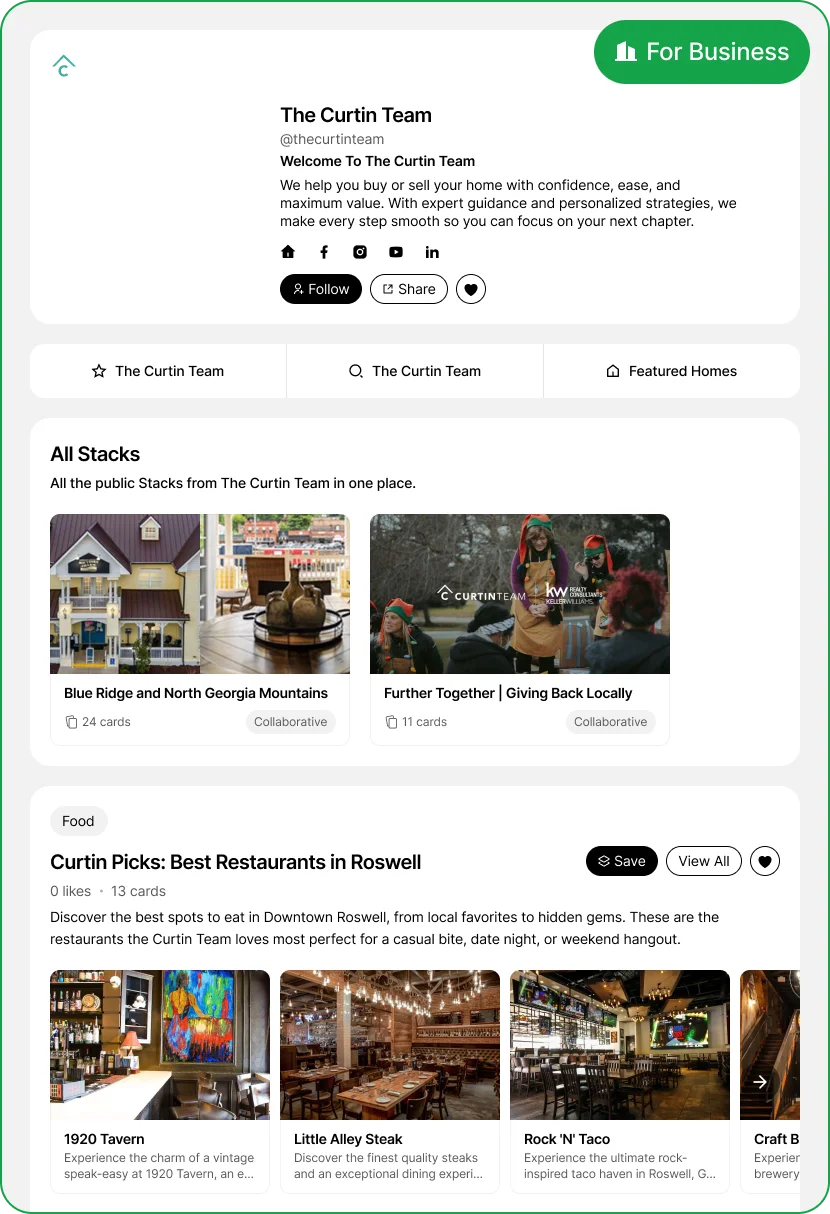Open the LinkedIn profile icon
Viewport: 830px width, 1214px height.
coord(432,252)
